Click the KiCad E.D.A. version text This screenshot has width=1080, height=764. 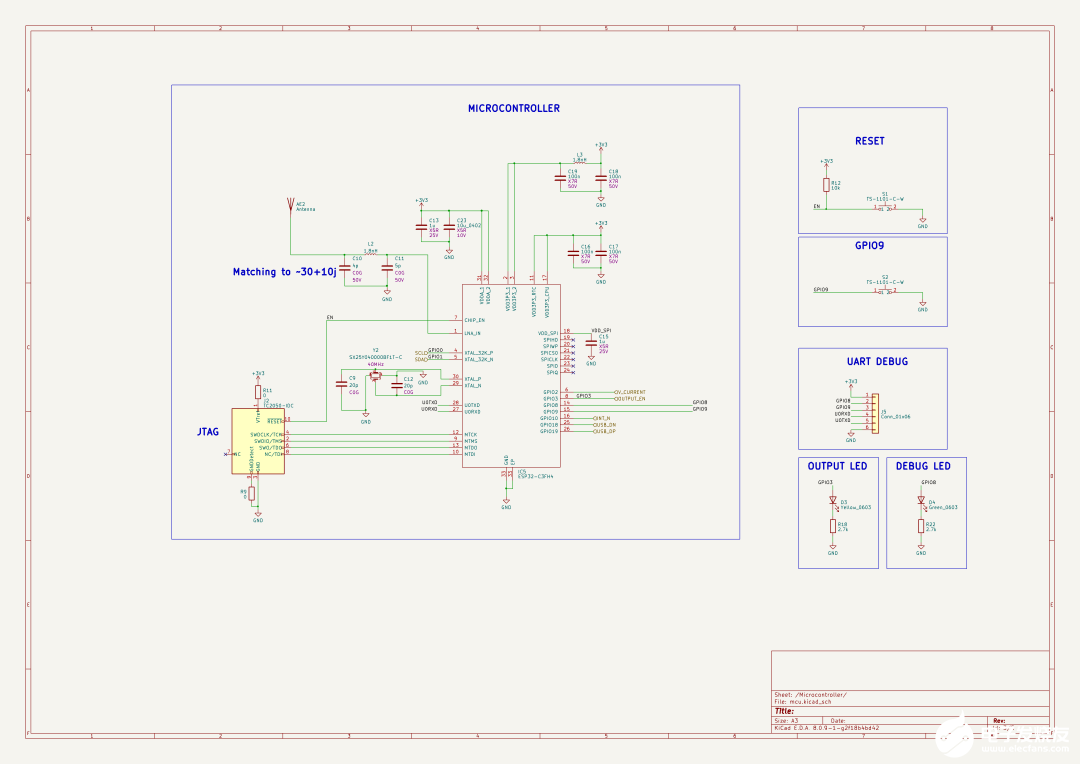[x=827, y=727]
